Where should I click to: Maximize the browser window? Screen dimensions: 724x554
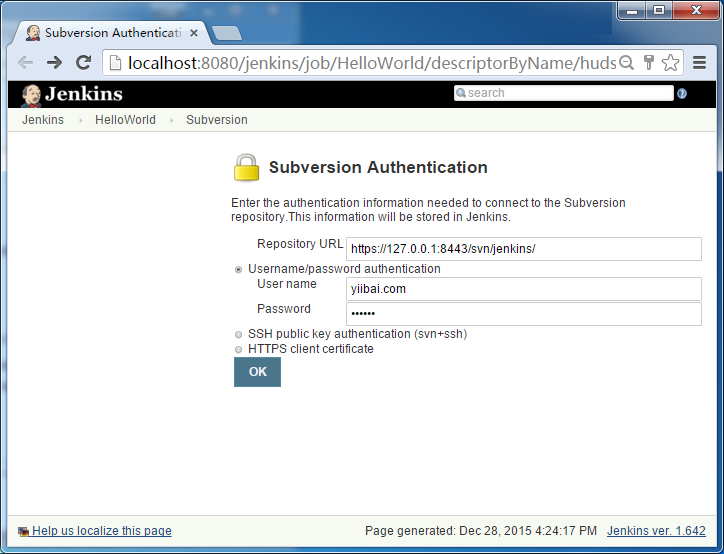tap(659, 10)
